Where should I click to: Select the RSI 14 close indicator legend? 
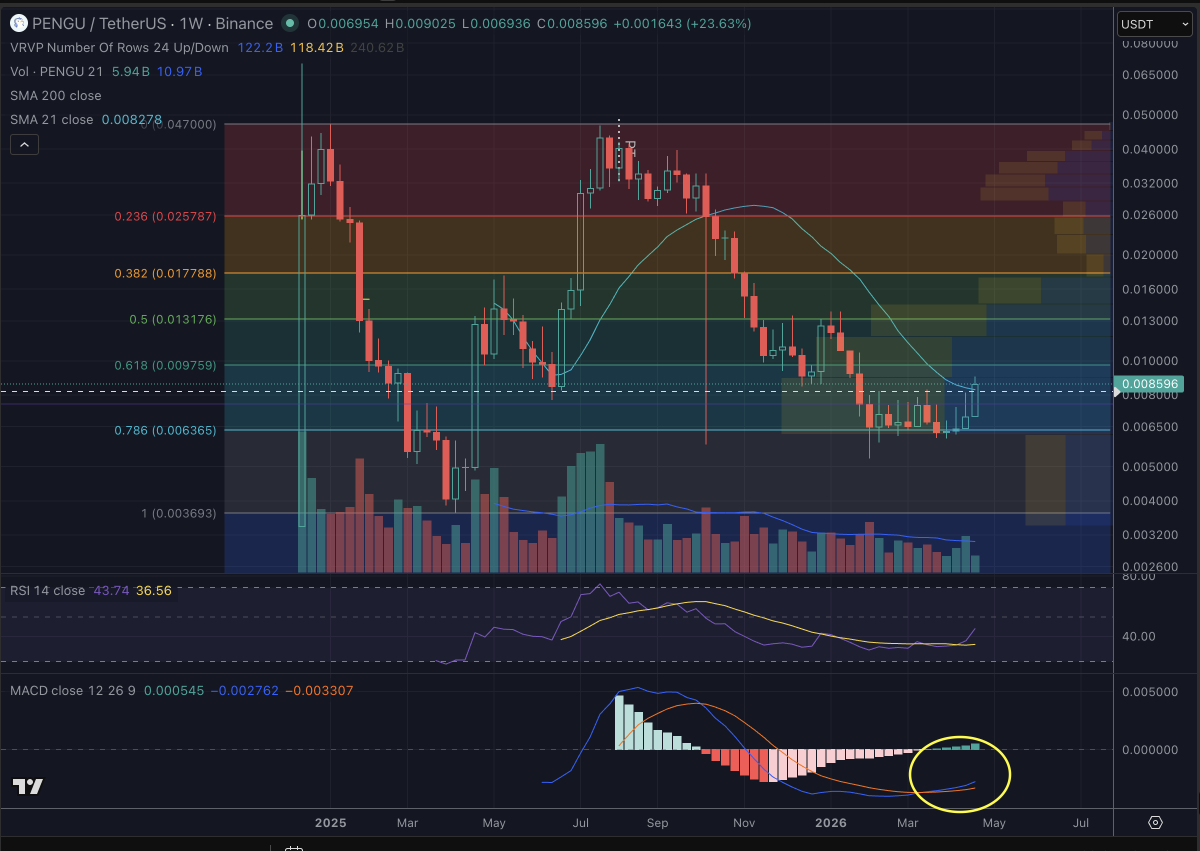pos(48,590)
